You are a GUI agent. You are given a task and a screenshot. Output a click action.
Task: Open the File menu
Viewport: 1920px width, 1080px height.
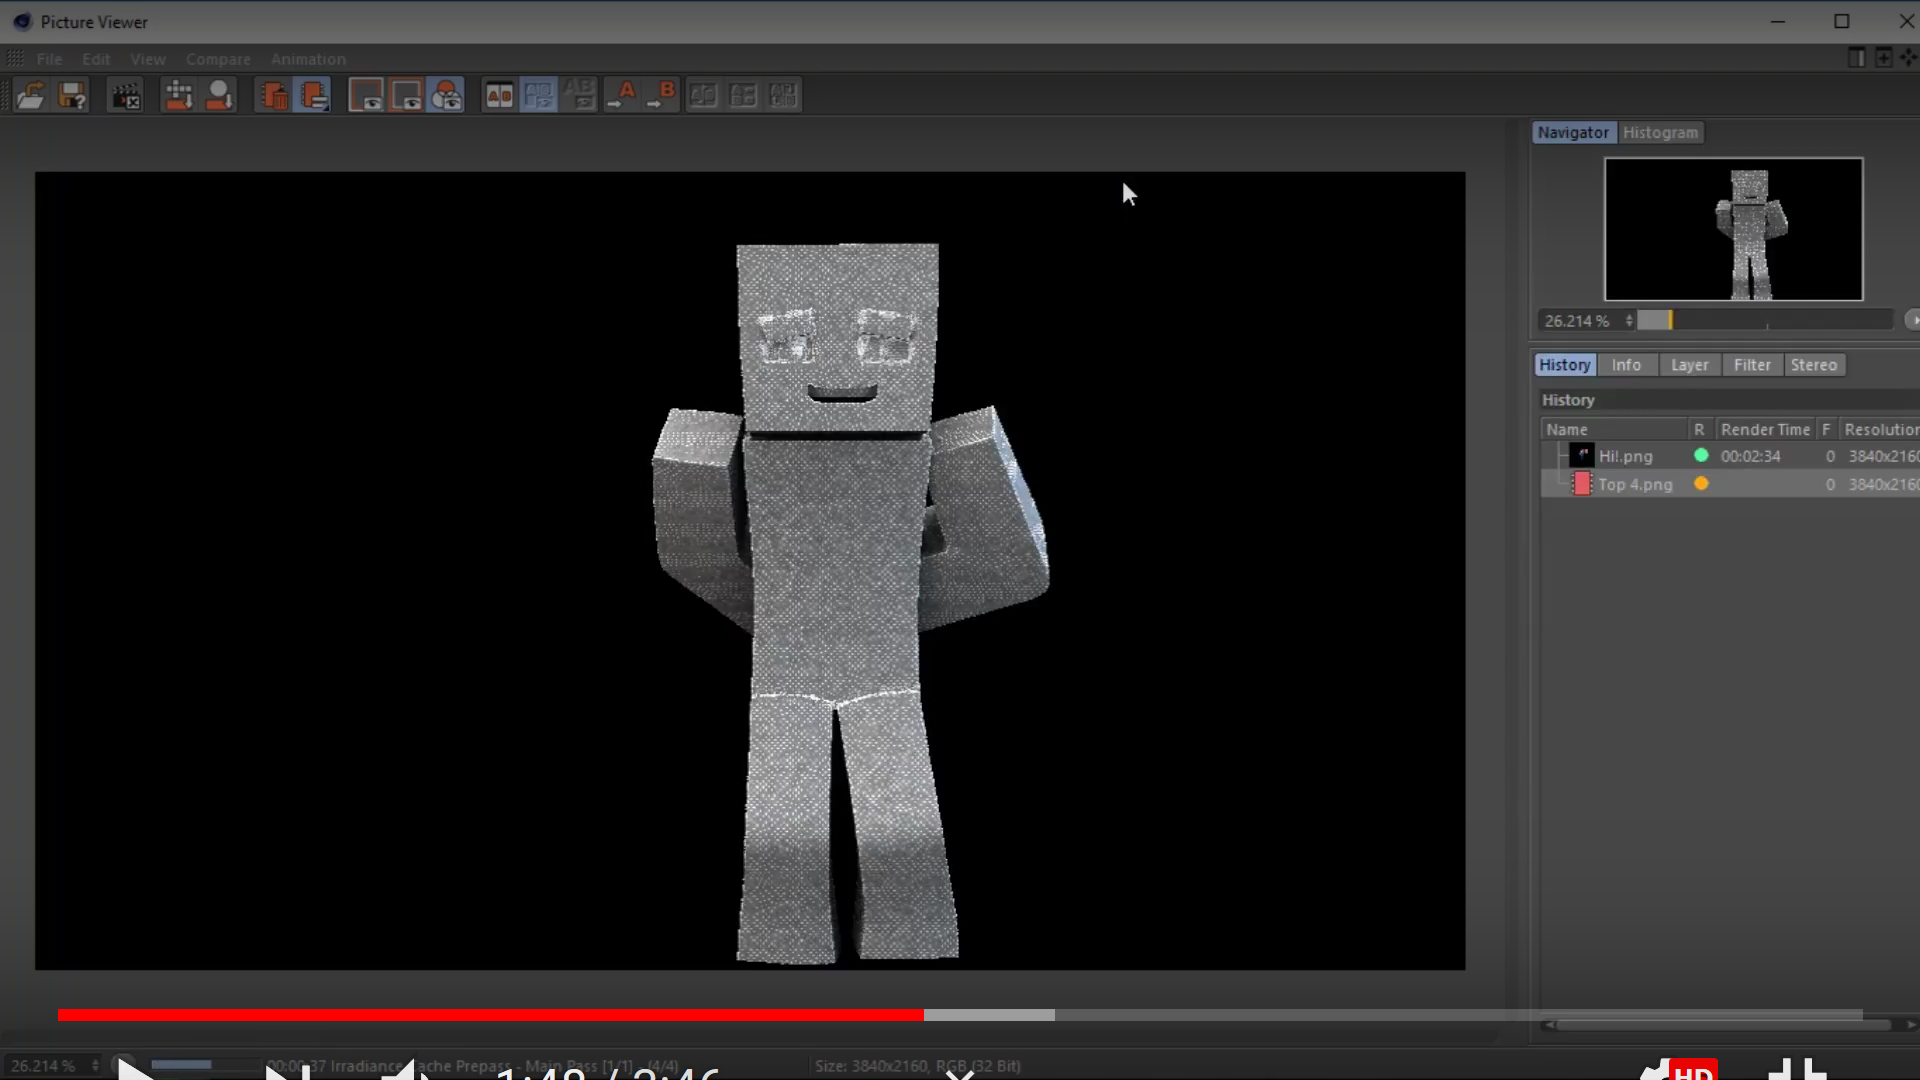coord(49,59)
